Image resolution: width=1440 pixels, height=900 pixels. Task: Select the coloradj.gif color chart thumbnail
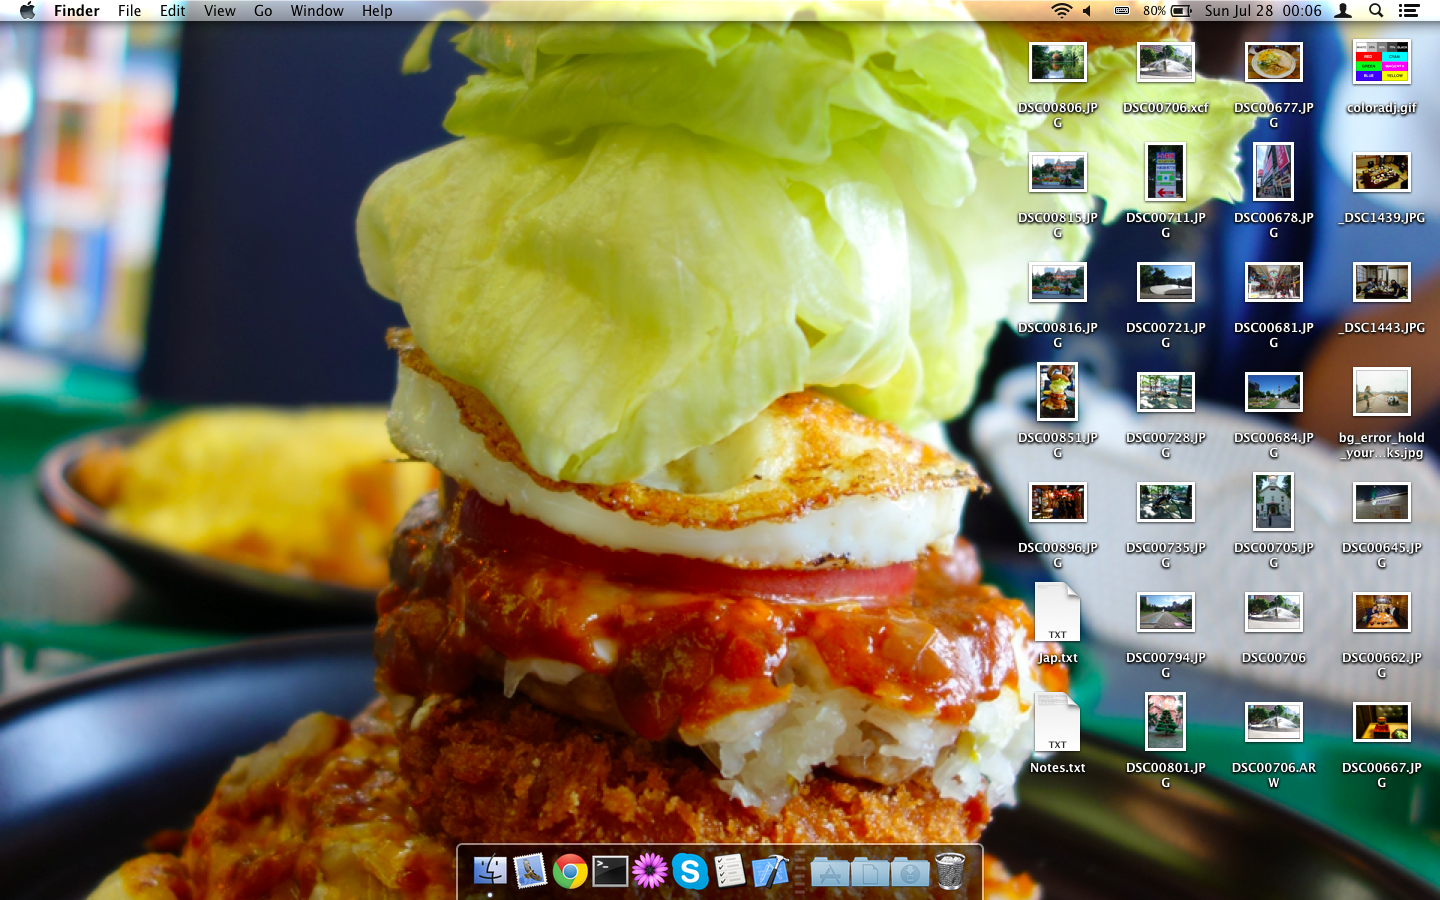point(1381,63)
